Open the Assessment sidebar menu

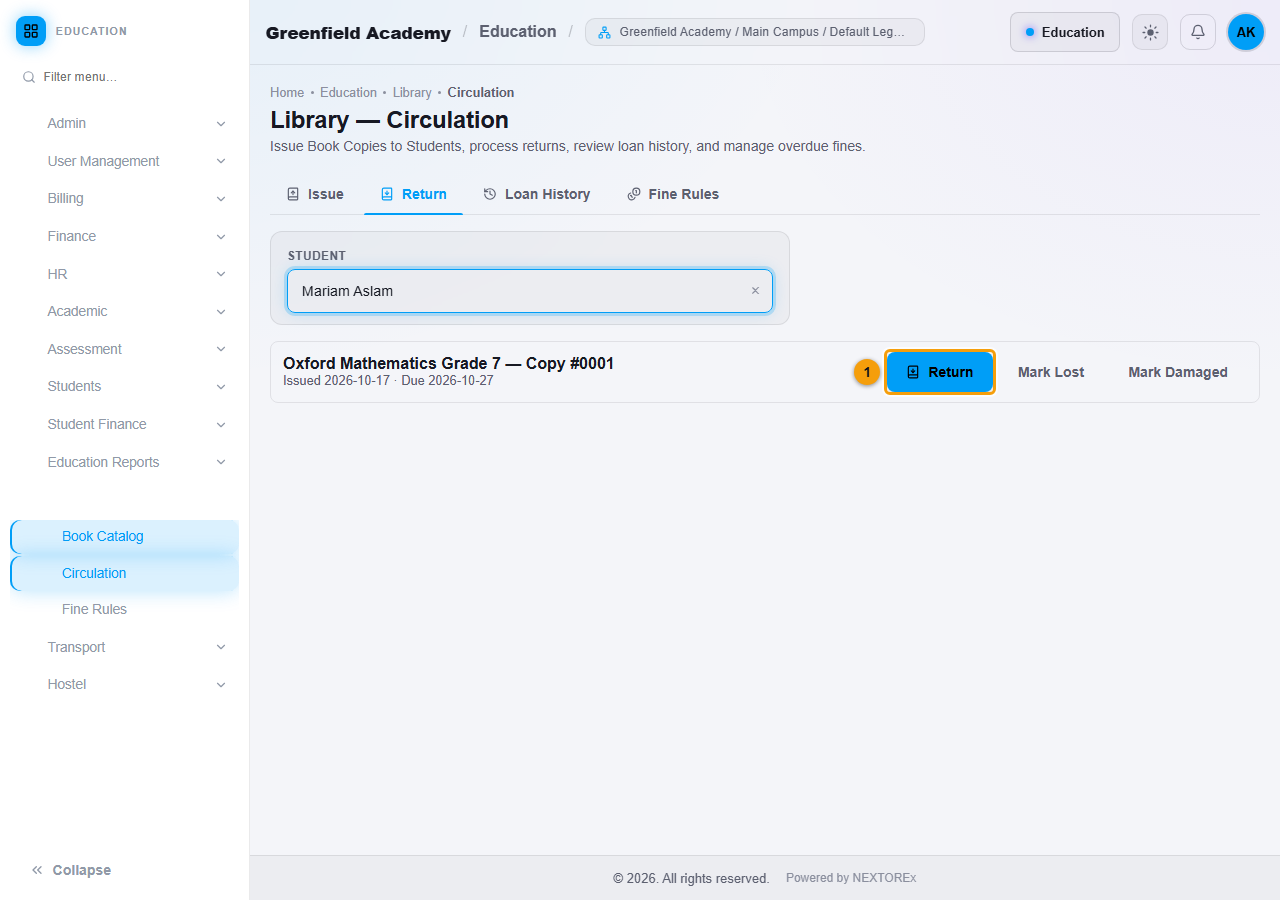point(125,349)
